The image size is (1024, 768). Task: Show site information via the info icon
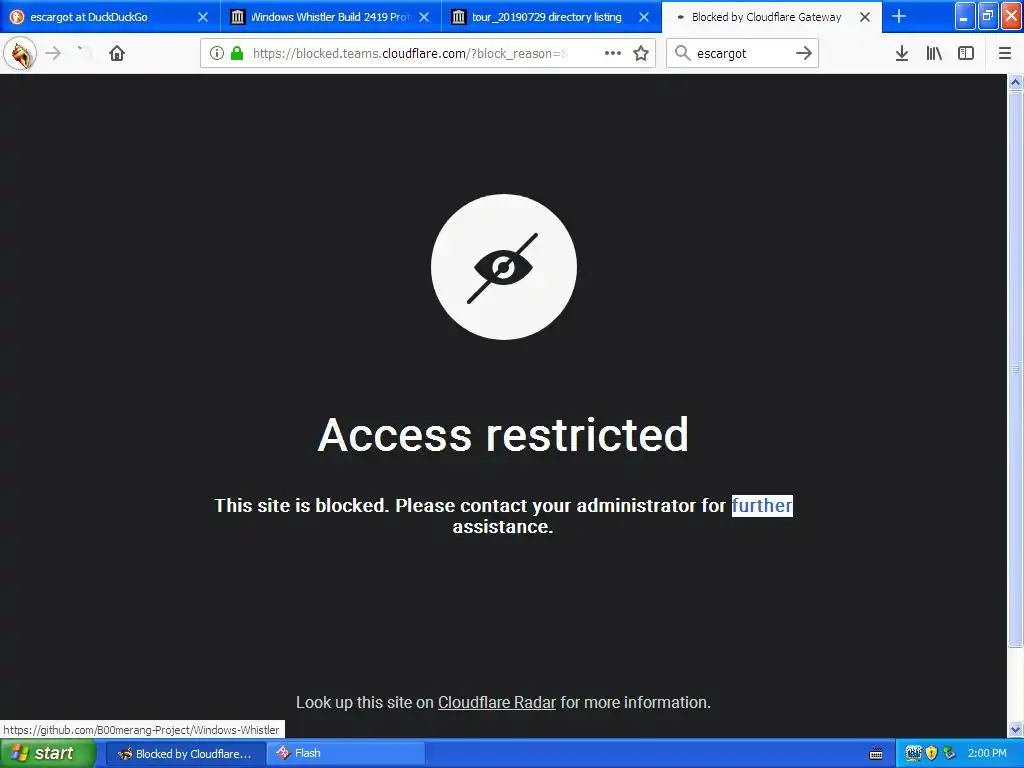pyautogui.click(x=217, y=54)
